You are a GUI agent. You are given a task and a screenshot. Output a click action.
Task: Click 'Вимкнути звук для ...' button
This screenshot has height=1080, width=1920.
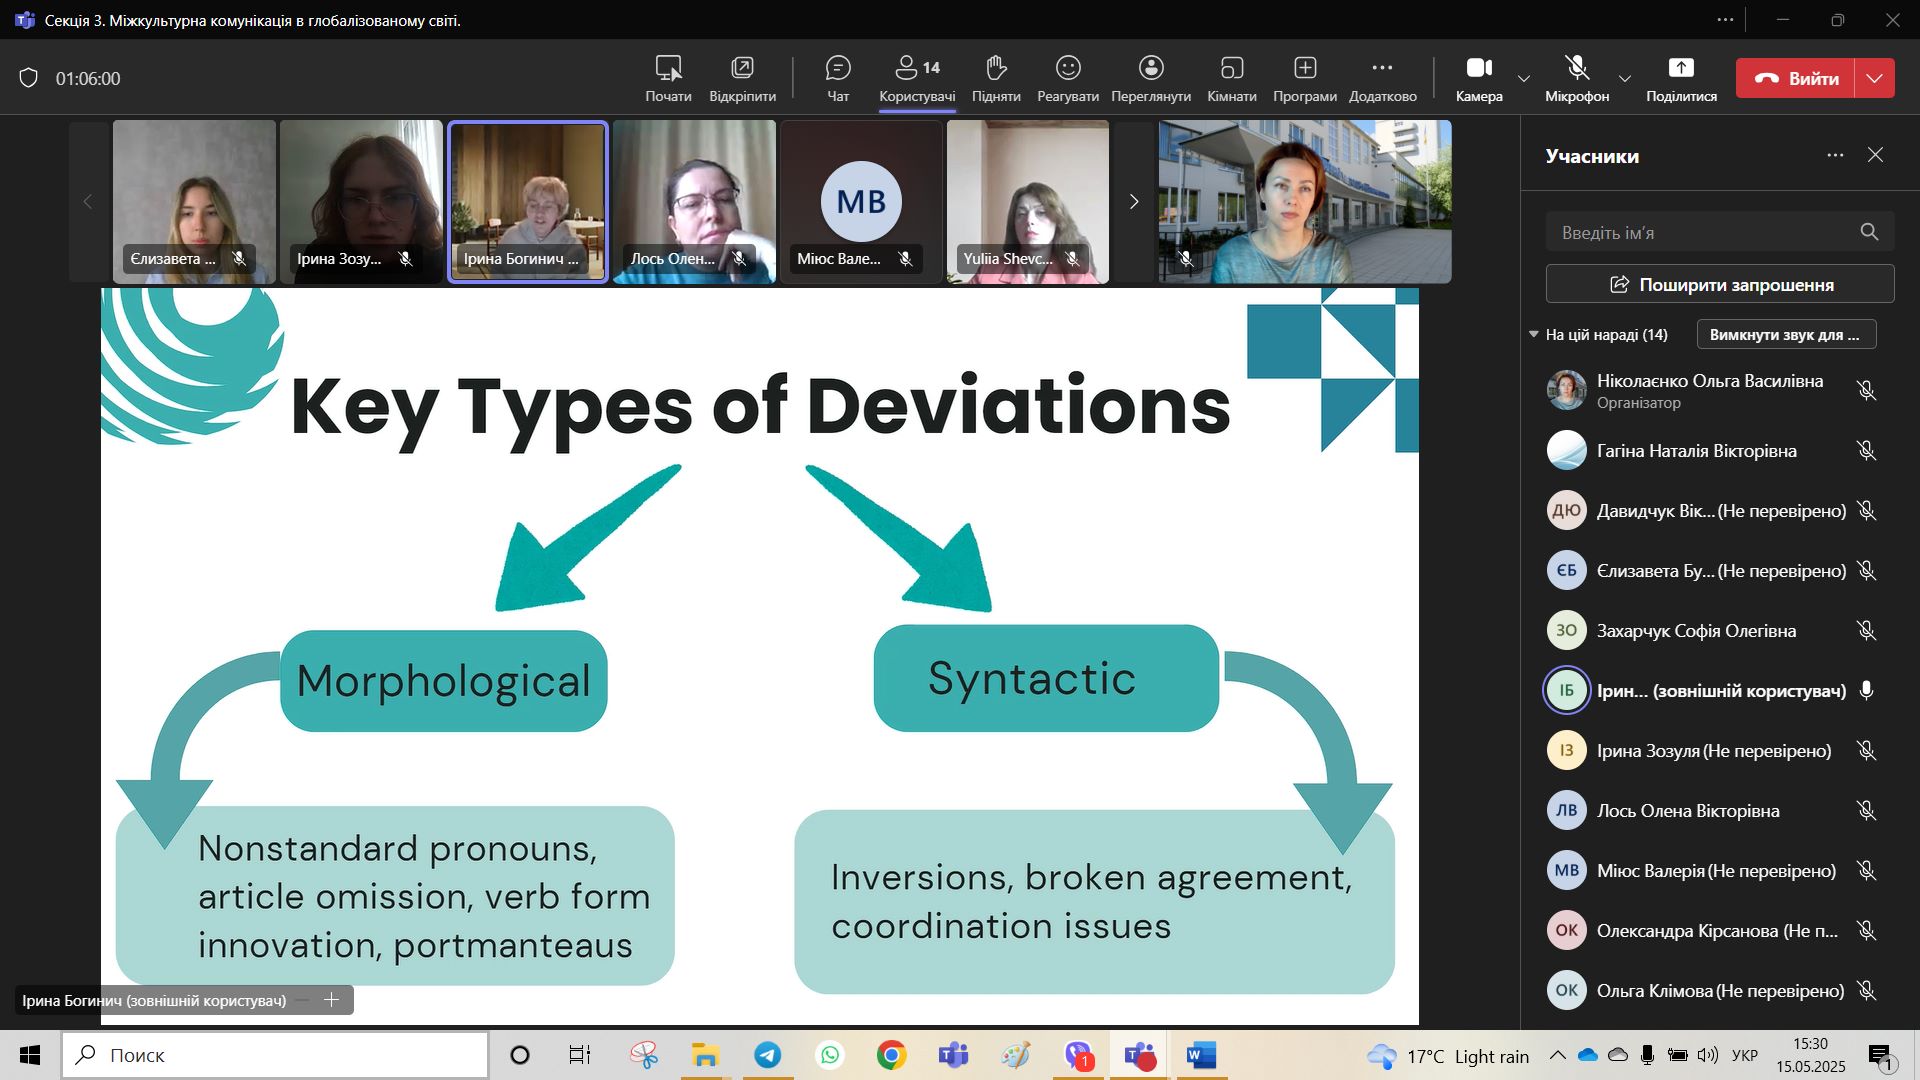point(1785,334)
